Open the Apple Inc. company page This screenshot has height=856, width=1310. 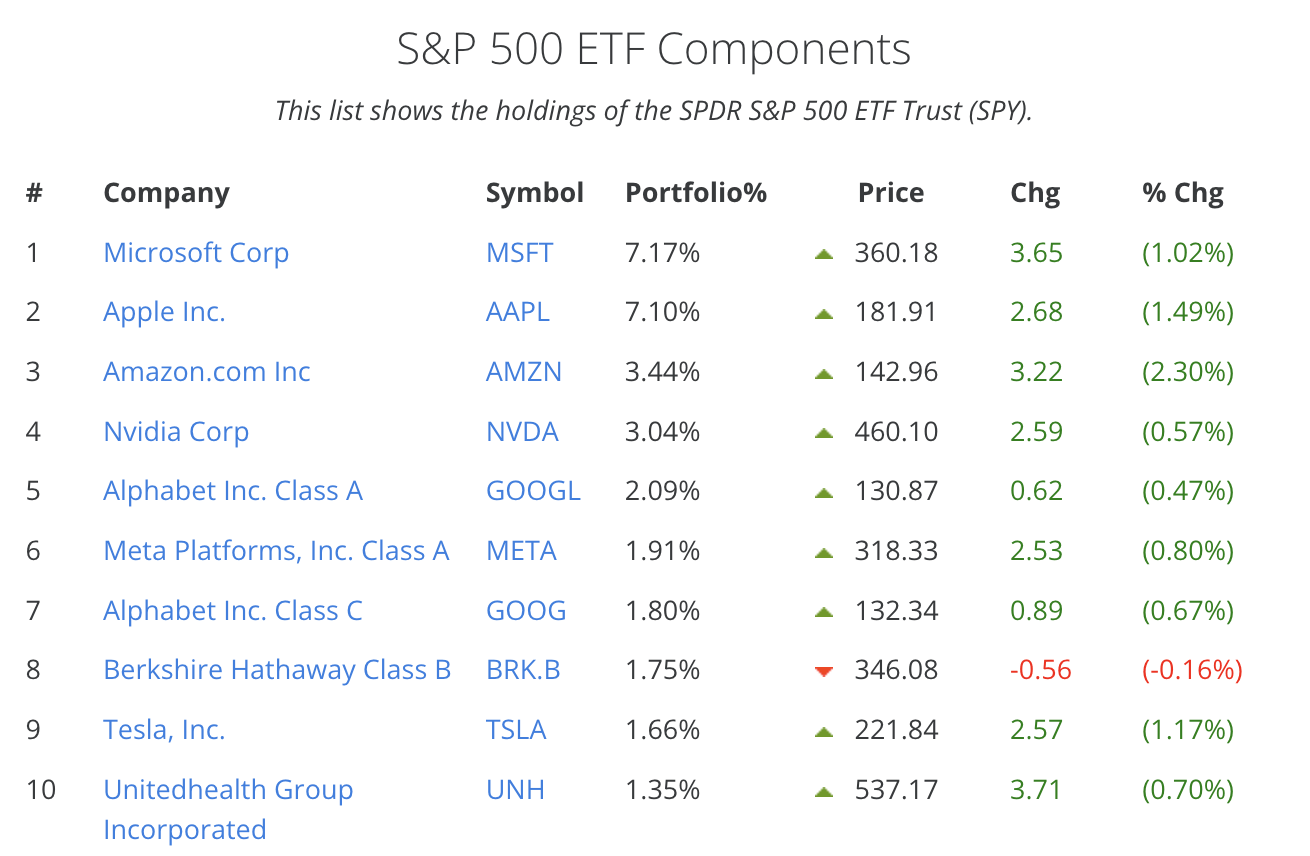[x=164, y=312]
